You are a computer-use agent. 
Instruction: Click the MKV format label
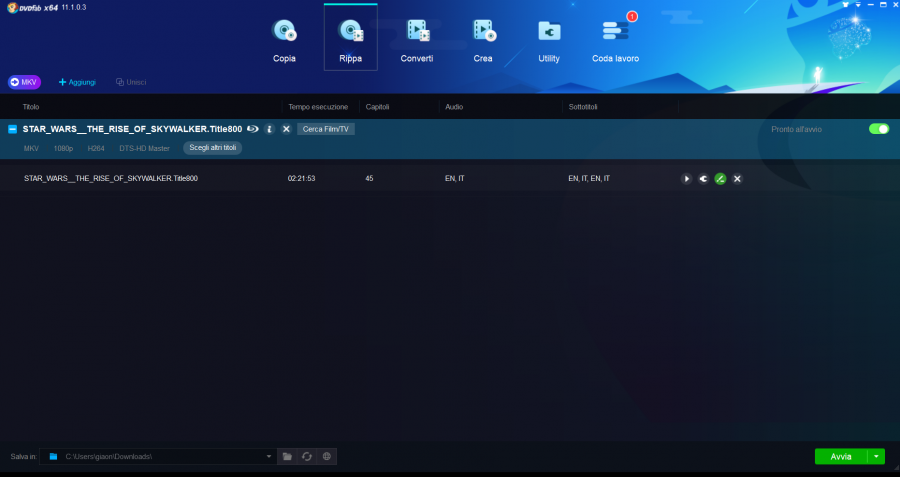click(x=32, y=148)
